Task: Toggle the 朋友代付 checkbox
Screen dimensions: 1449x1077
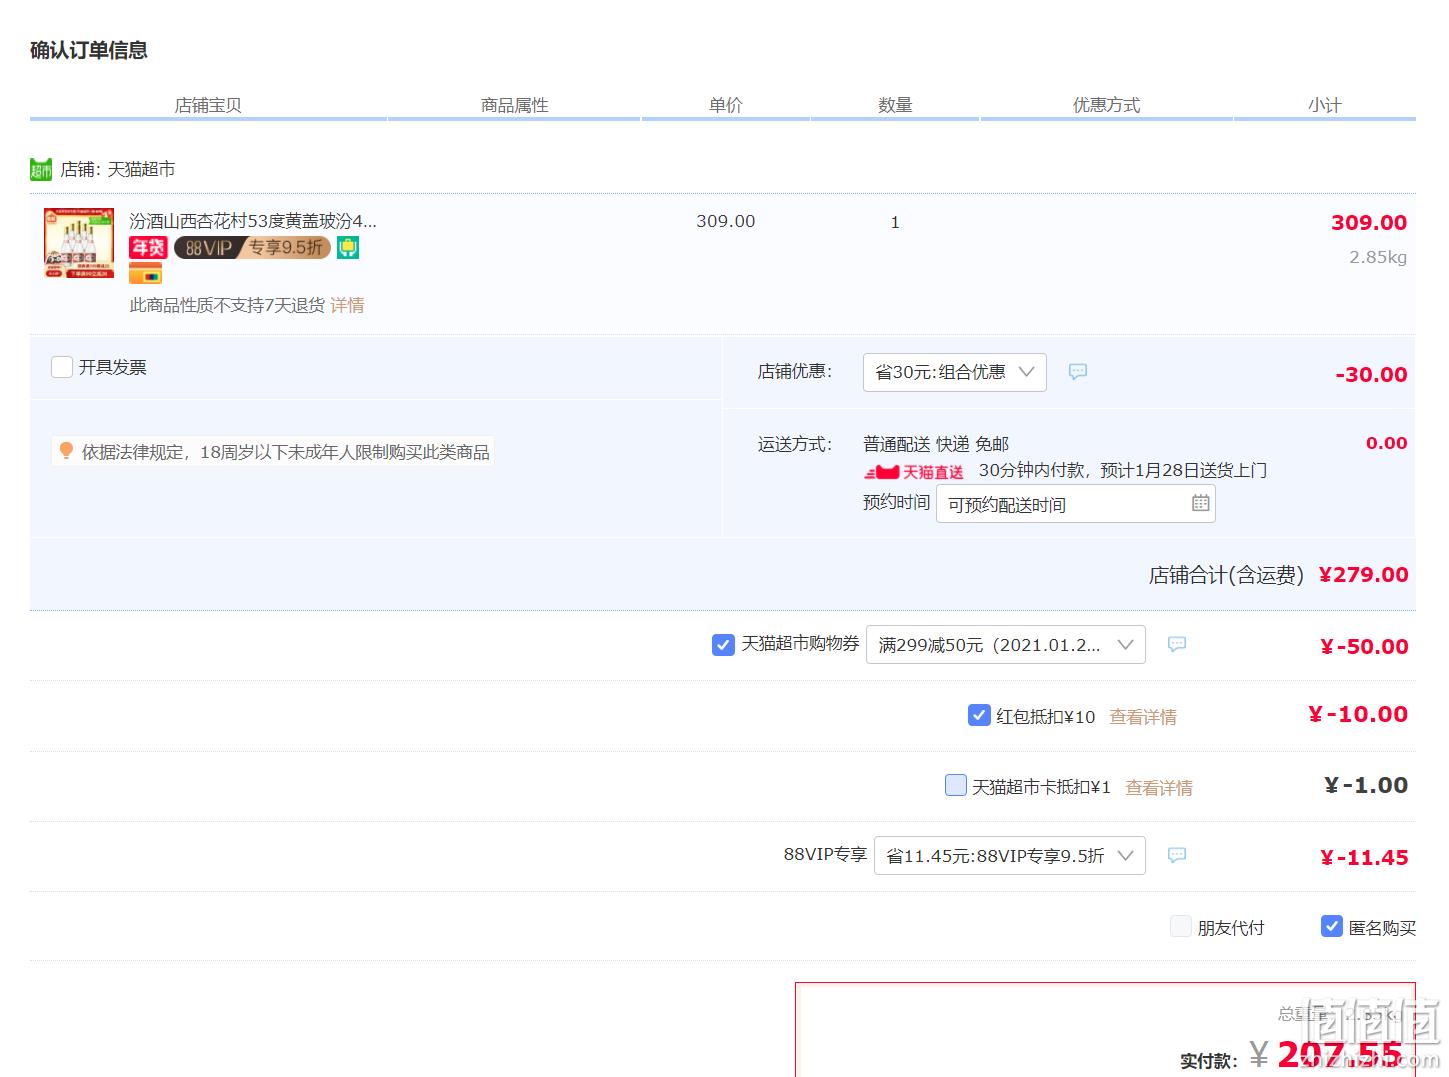Action: pos(1181,926)
